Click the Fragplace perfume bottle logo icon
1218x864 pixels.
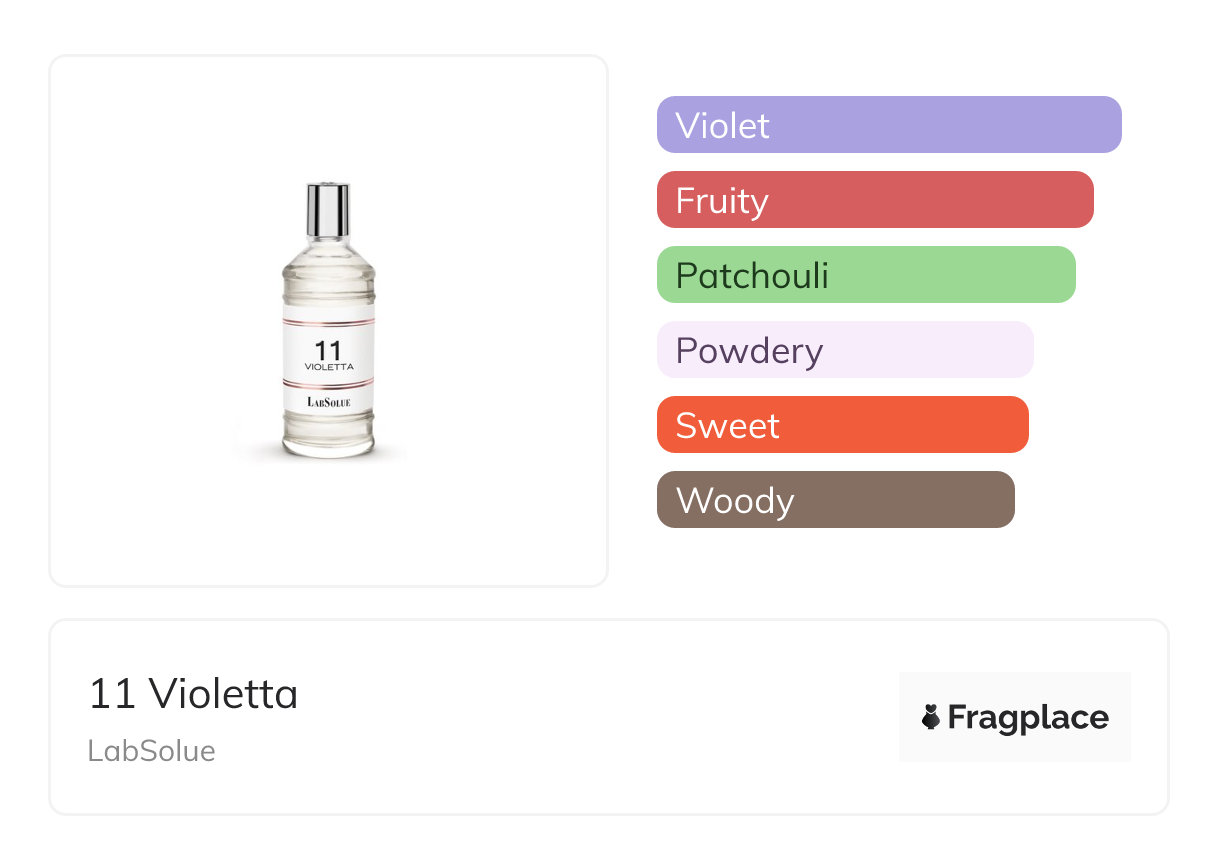931,717
